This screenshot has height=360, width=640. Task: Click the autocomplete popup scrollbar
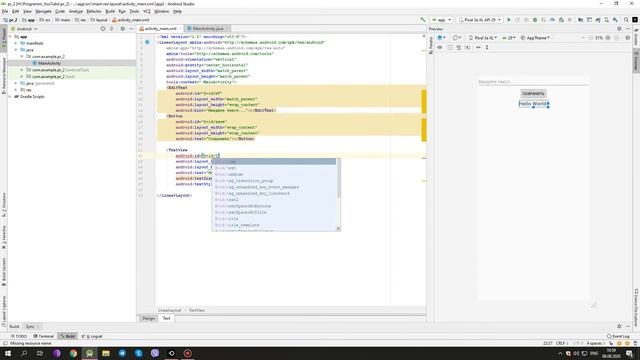338,178
